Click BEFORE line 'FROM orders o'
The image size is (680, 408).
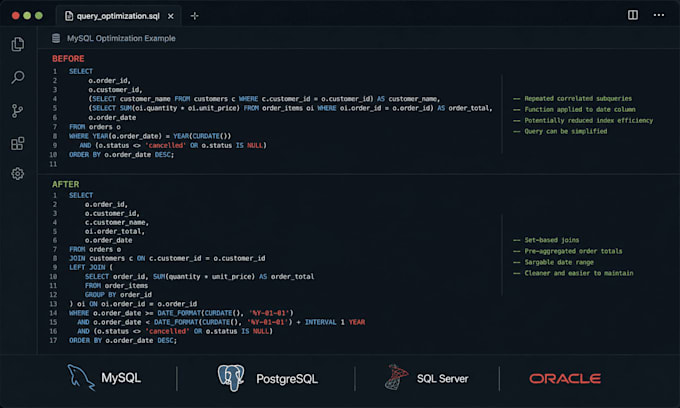(x=95, y=127)
